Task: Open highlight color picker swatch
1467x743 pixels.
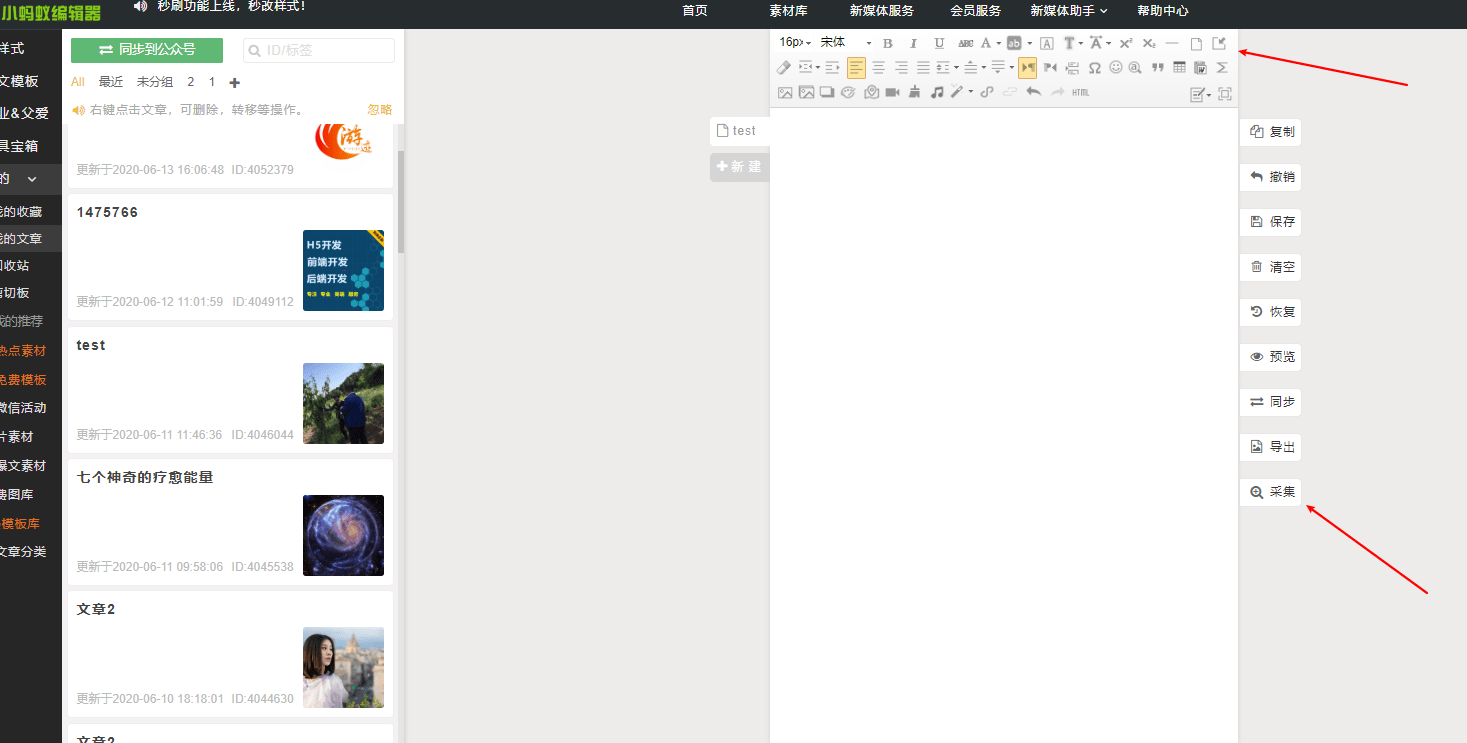Action: tap(1014, 43)
